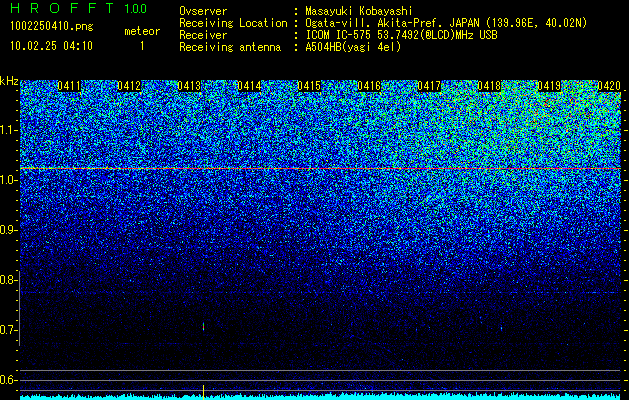Click the Receiving antenna field label
The image size is (629, 400).
230,47
